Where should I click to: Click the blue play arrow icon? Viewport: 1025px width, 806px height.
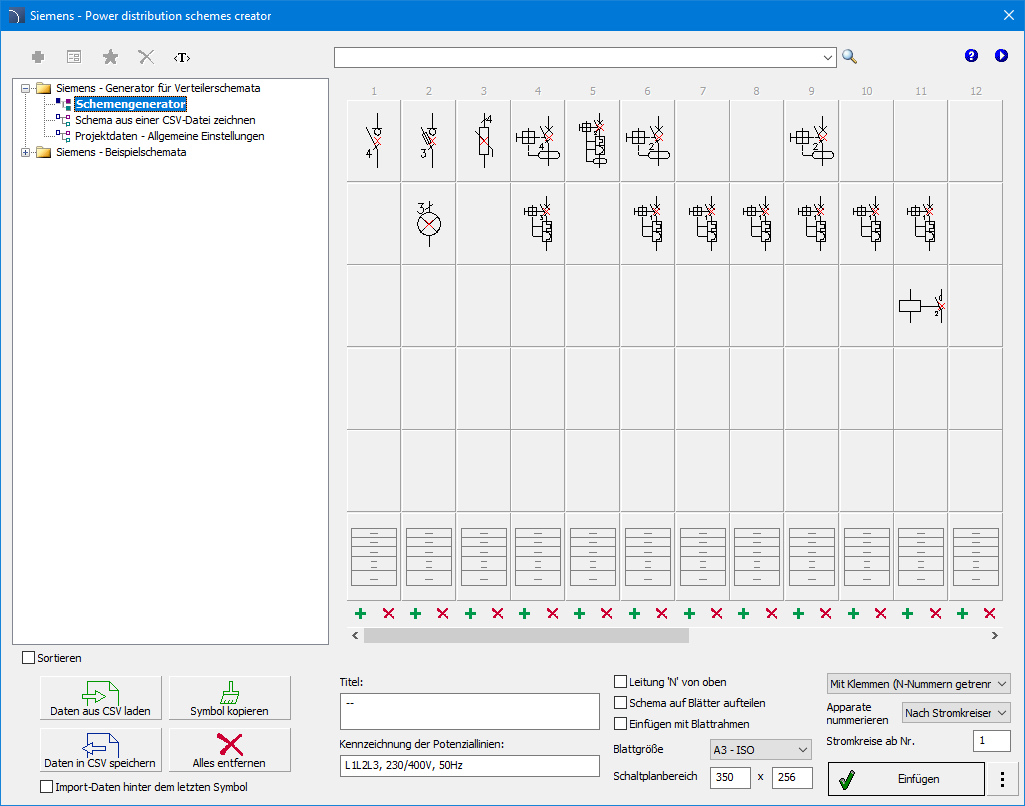[x=1001, y=56]
